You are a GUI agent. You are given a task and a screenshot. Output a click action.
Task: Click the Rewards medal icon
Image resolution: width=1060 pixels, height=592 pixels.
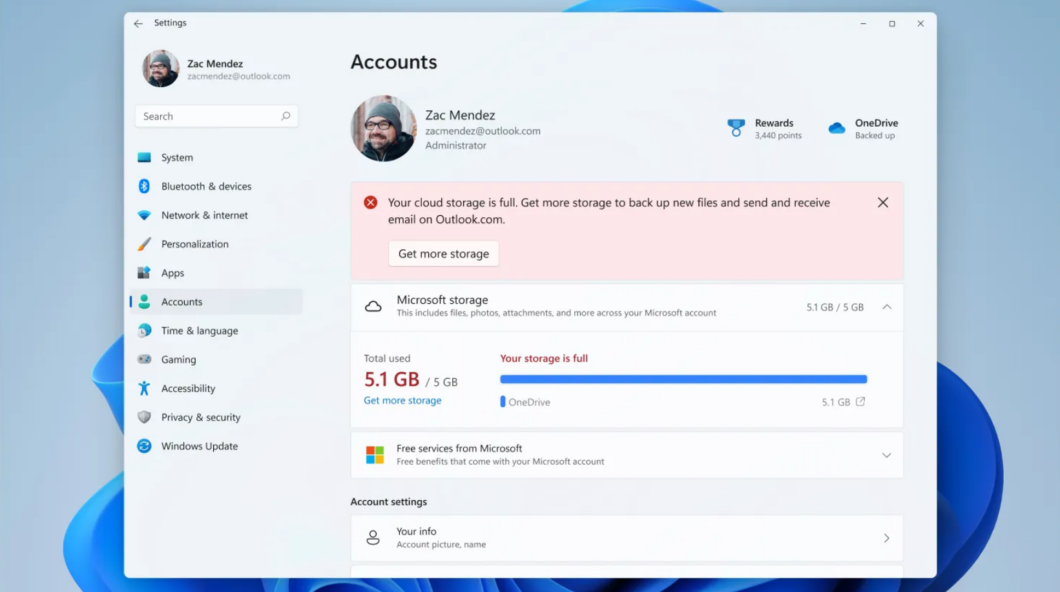736,128
